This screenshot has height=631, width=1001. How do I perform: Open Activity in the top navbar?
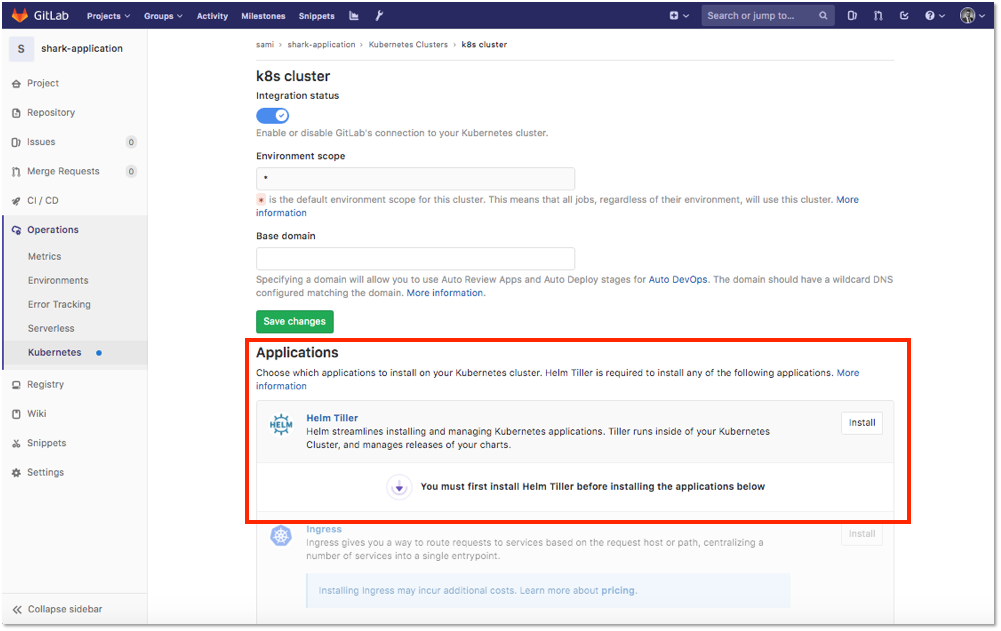[x=212, y=16]
